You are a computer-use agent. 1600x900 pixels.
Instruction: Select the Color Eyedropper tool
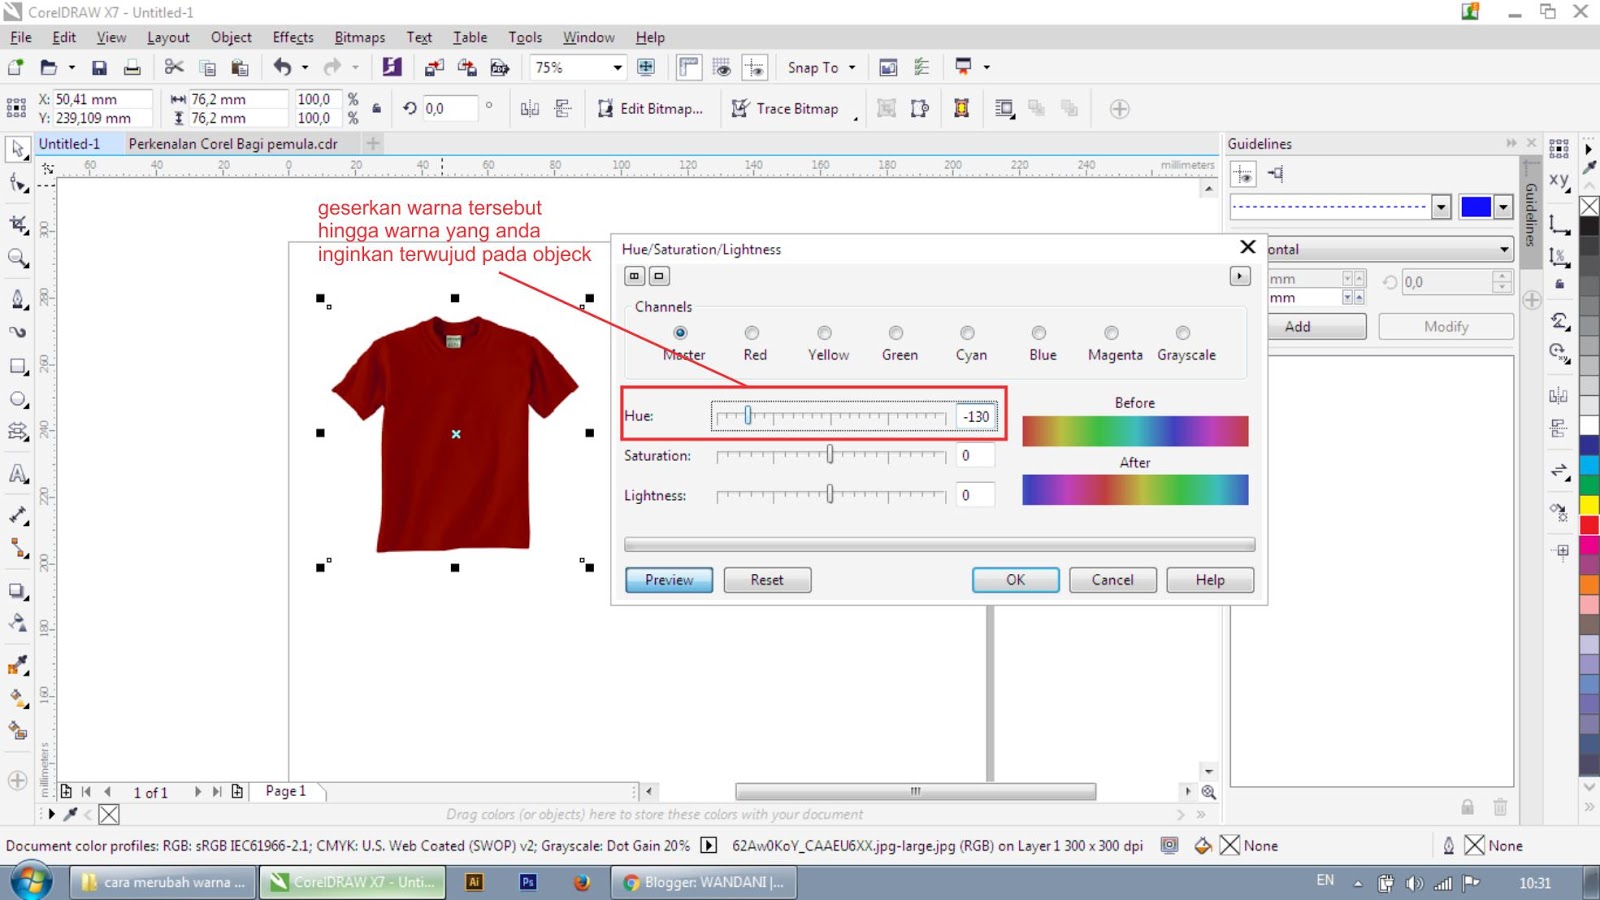18,664
